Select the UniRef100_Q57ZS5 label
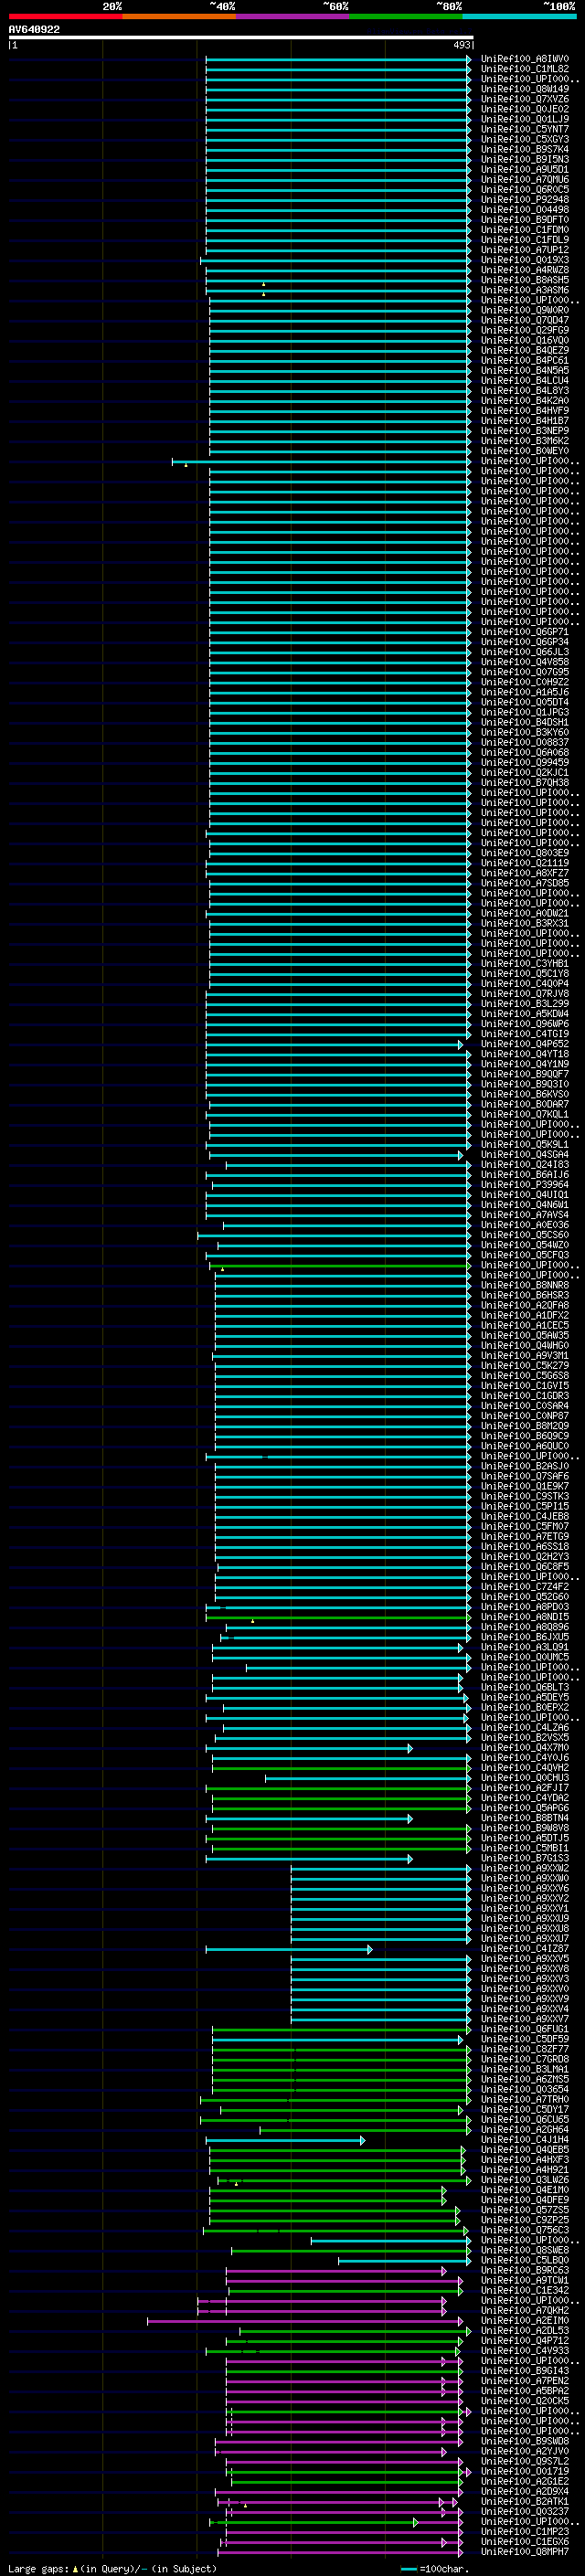Screen dimensions: 585x2576 point(525,2210)
